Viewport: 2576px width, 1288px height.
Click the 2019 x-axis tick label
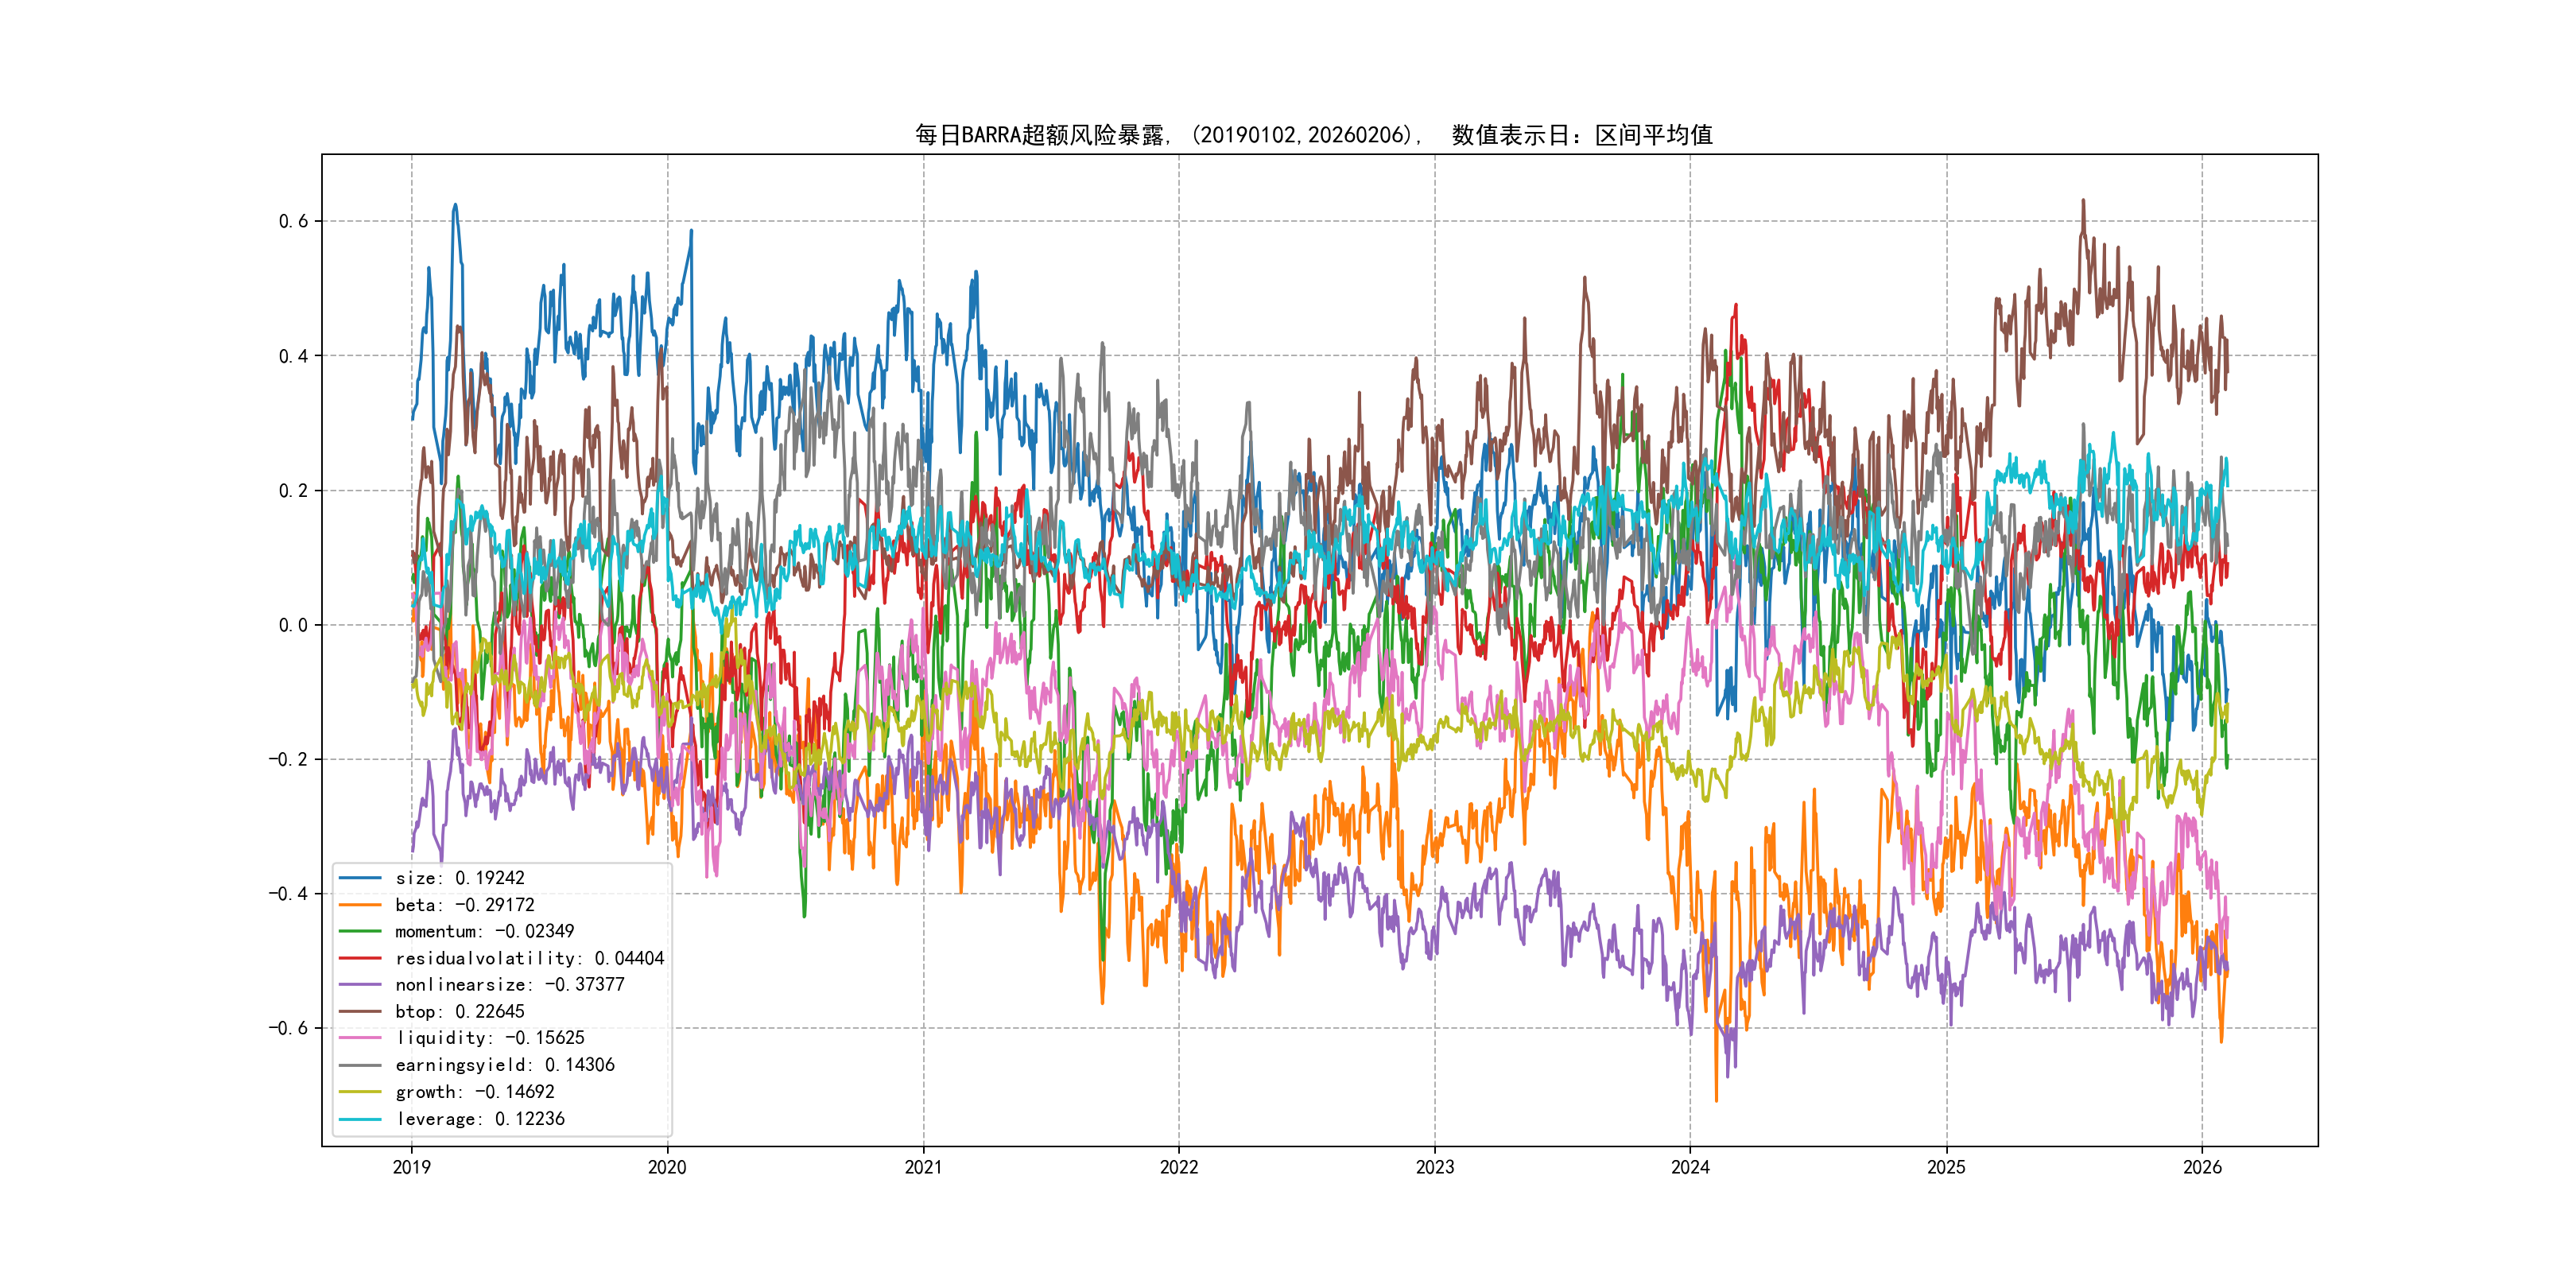(411, 1167)
